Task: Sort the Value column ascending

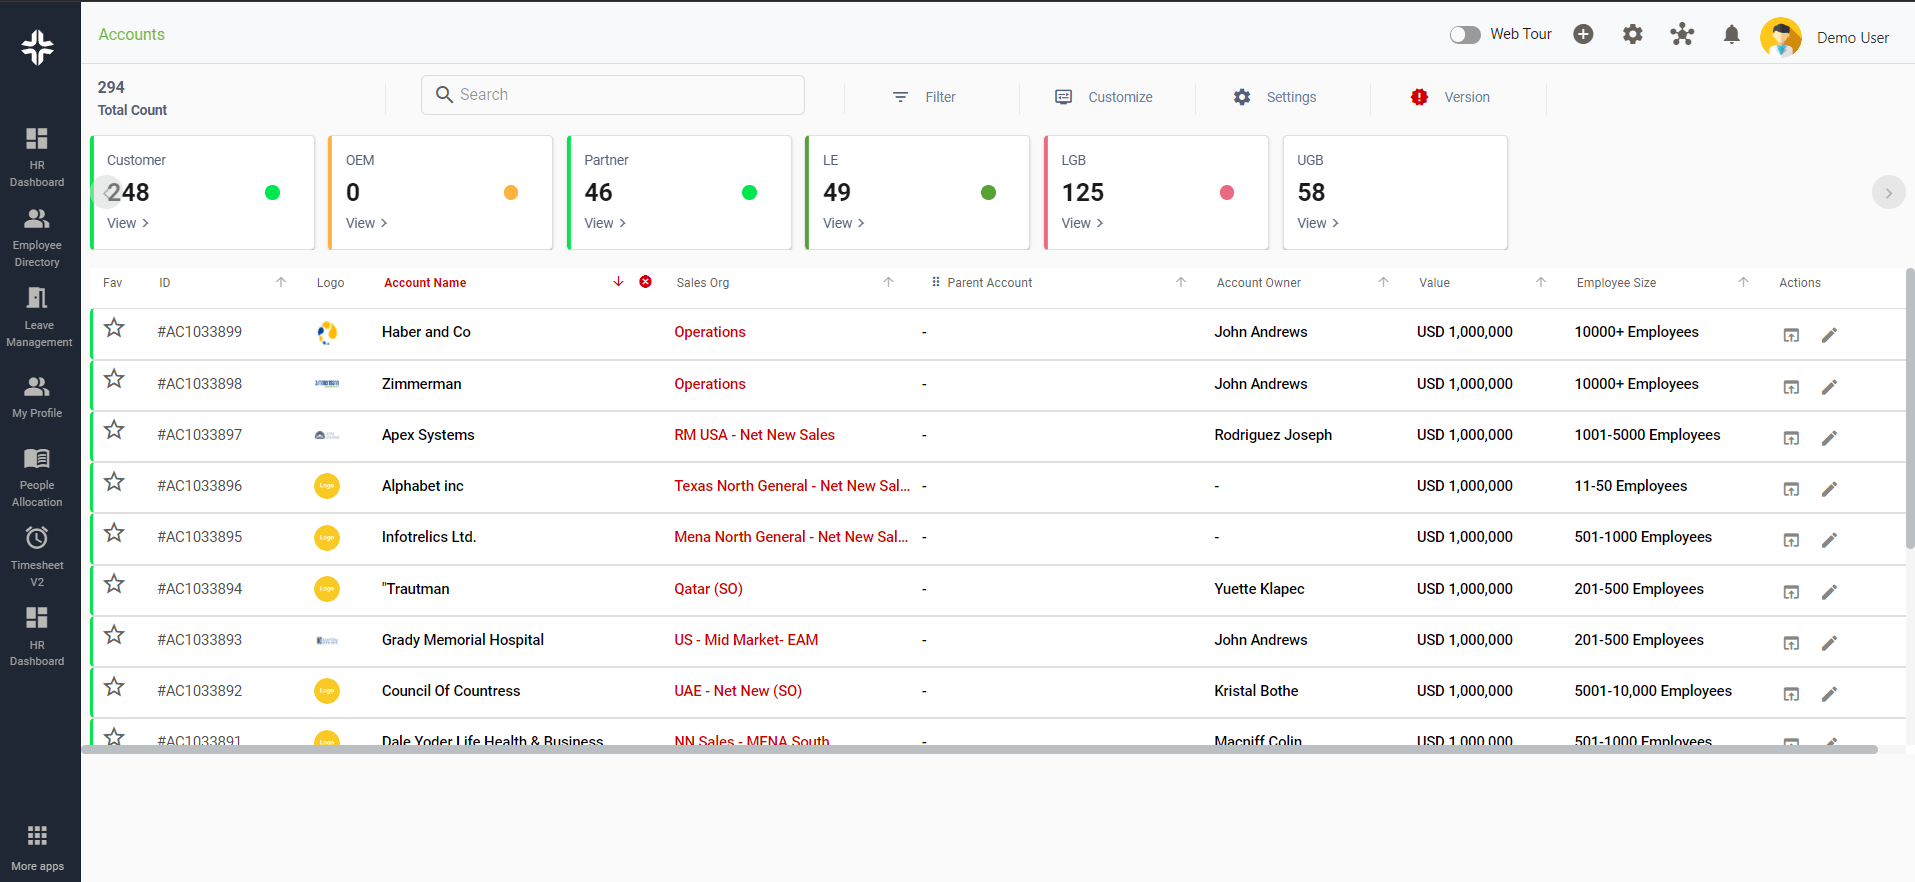Action: tap(1541, 282)
